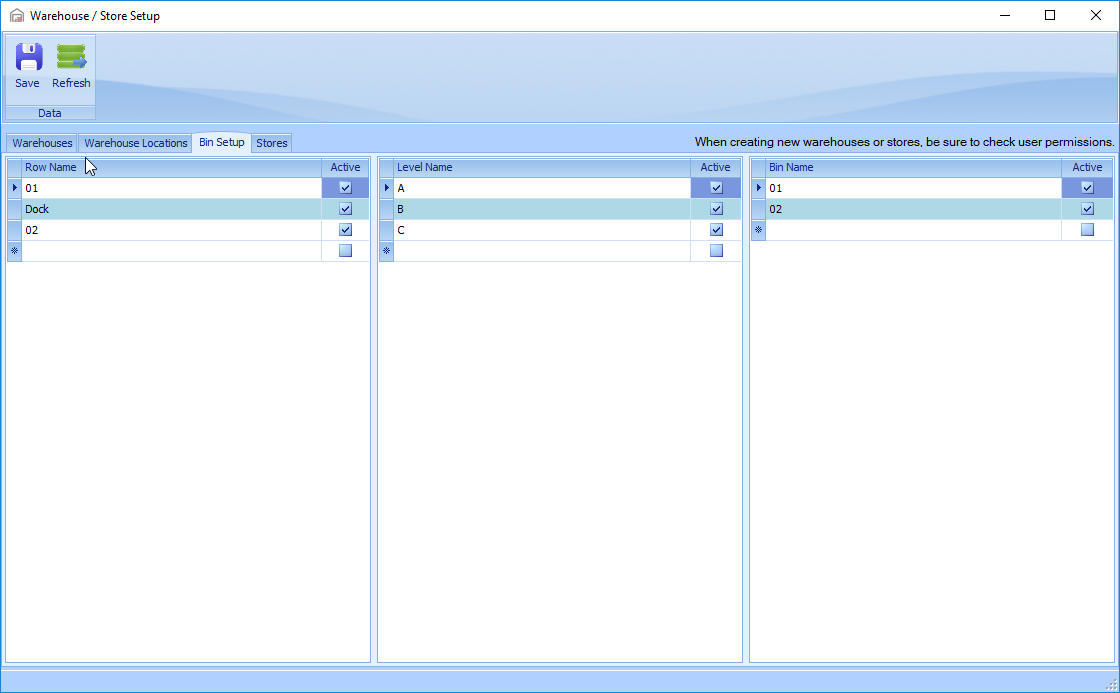Uncheck Active for the Dock row
1120x693 pixels.
click(345, 209)
